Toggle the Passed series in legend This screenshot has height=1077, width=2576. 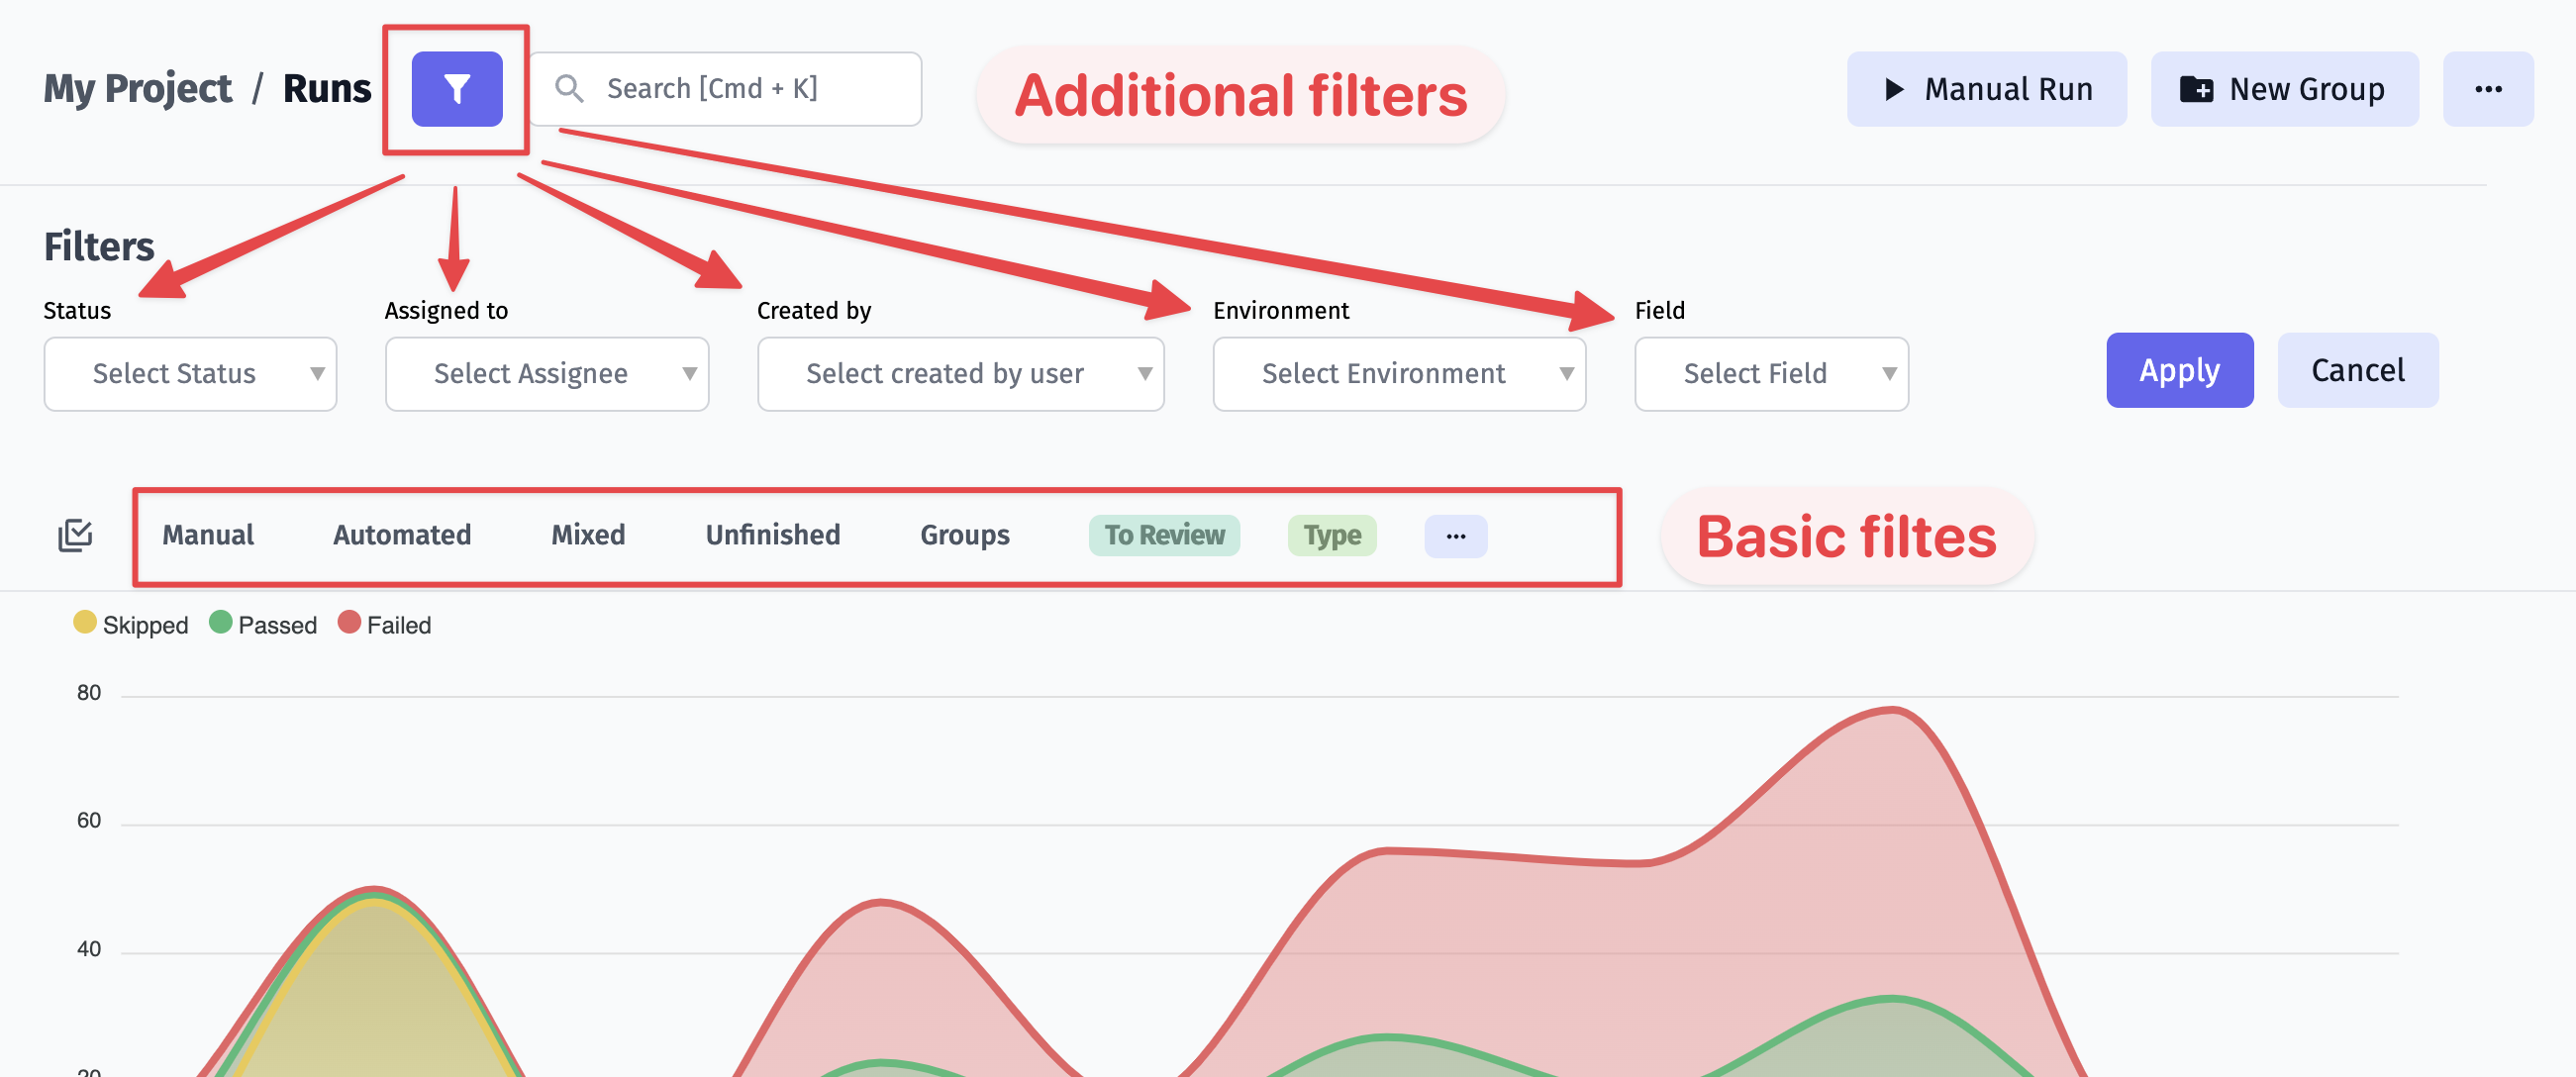click(263, 624)
